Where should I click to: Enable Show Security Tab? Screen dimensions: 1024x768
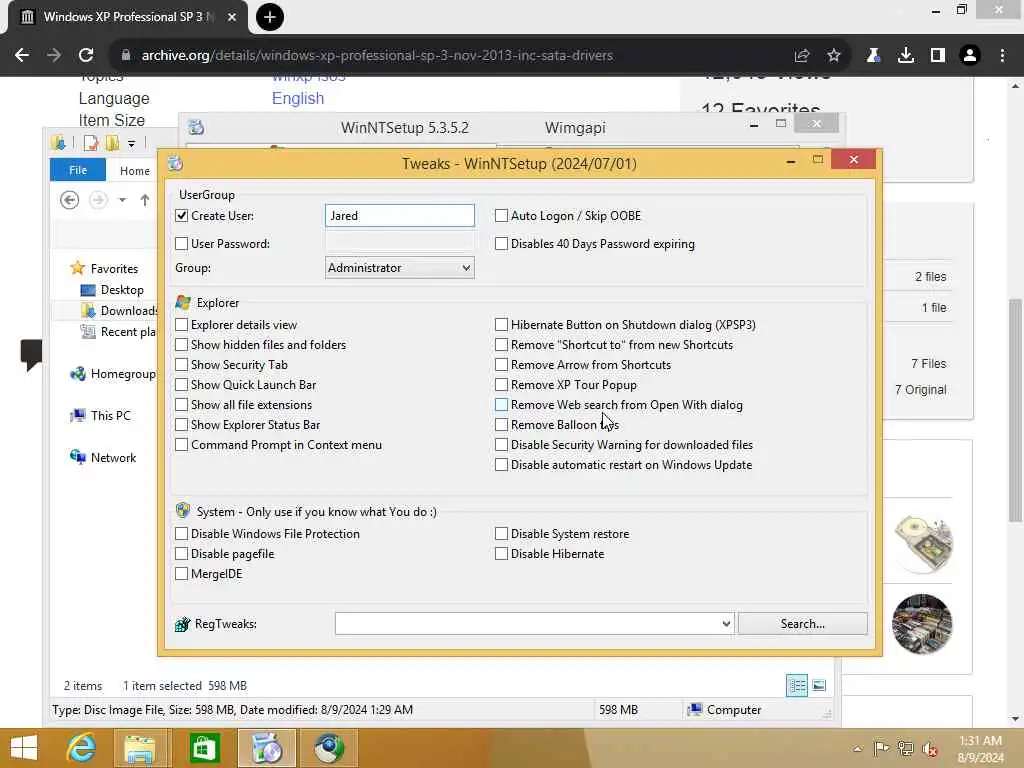tap(182, 365)
